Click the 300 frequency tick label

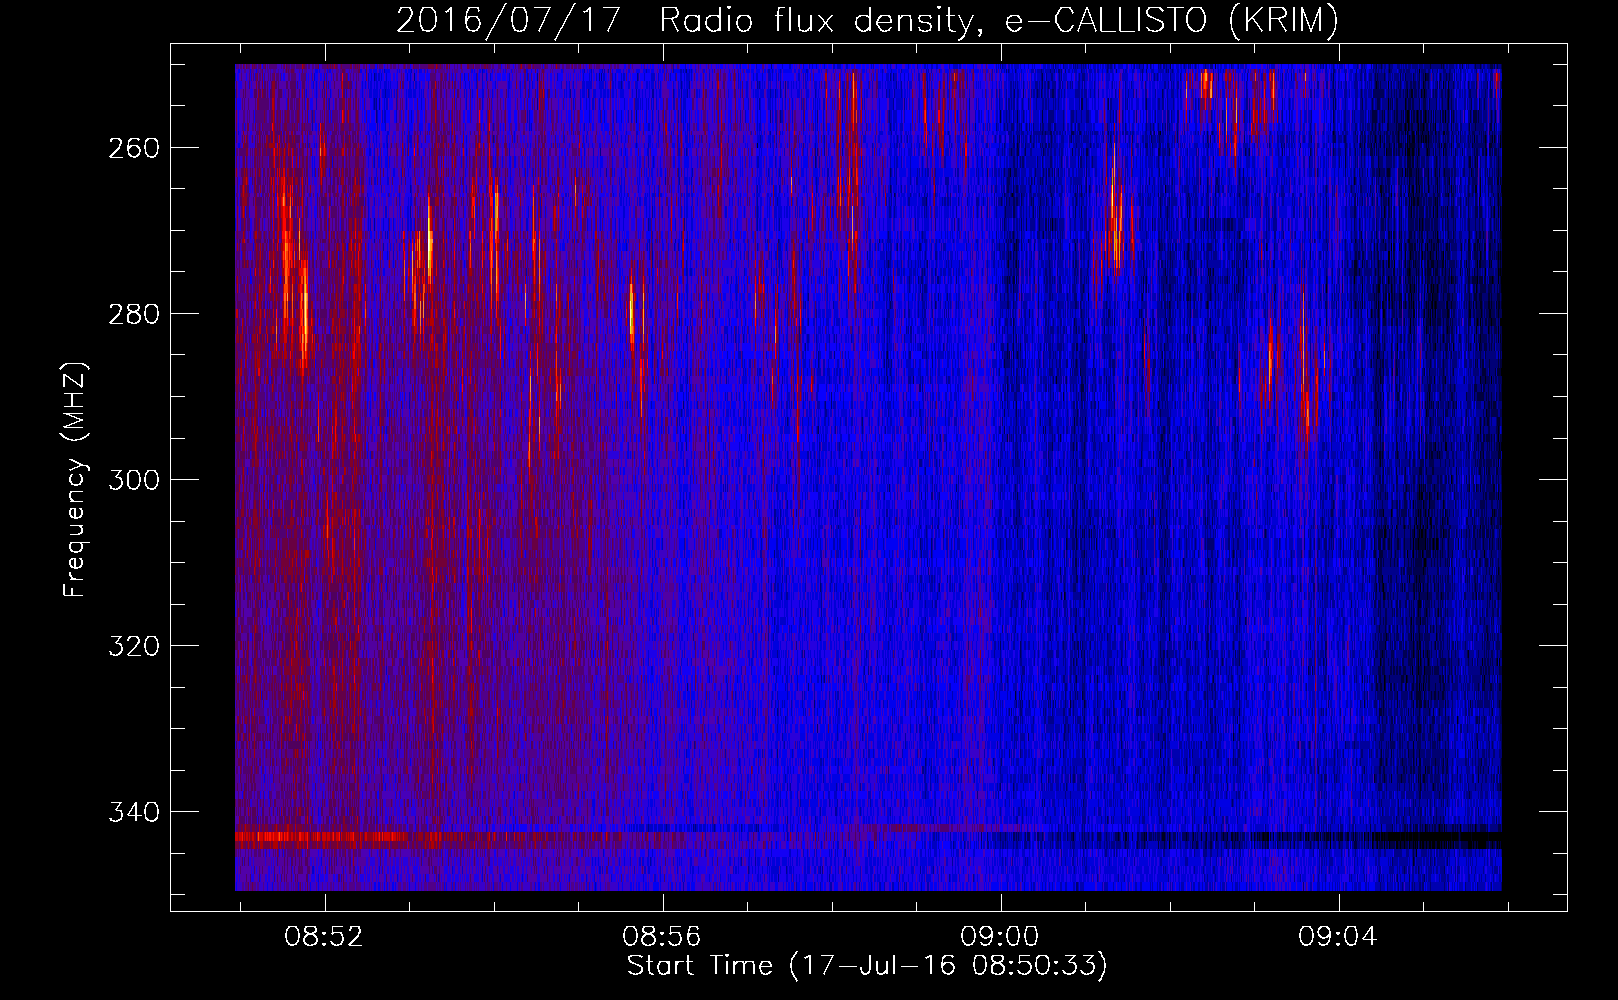(x=134, y=480)
